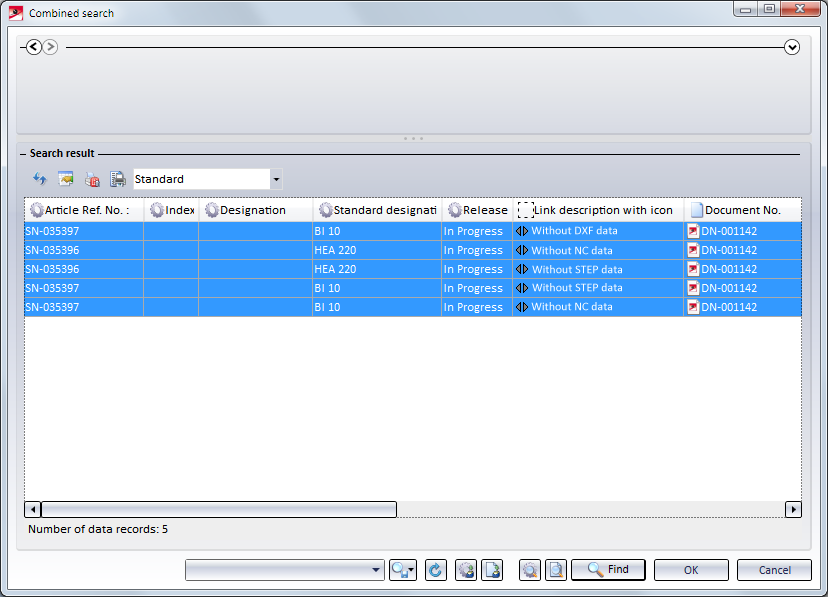Select SN-035396 in the Without STEP data row
828x597 pixels.
[x=52, y=269]
